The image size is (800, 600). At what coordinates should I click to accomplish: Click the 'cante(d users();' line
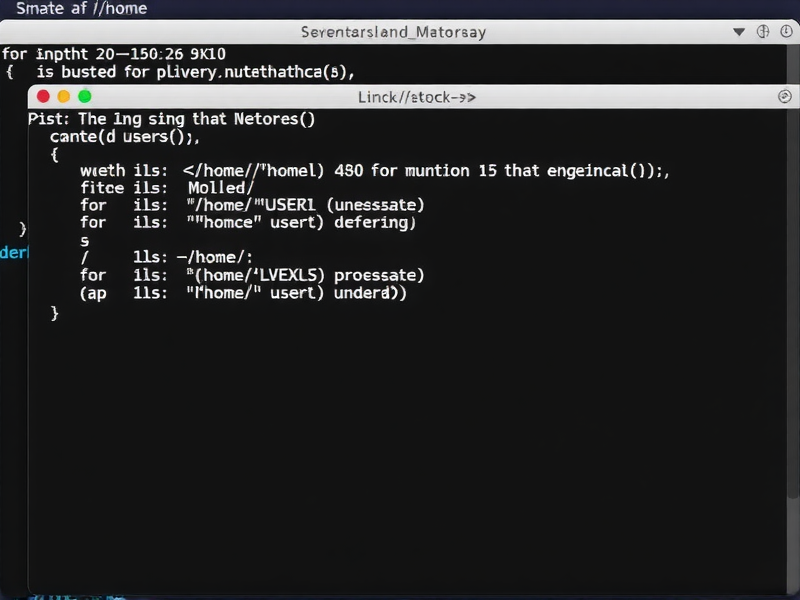coord(125,137)
